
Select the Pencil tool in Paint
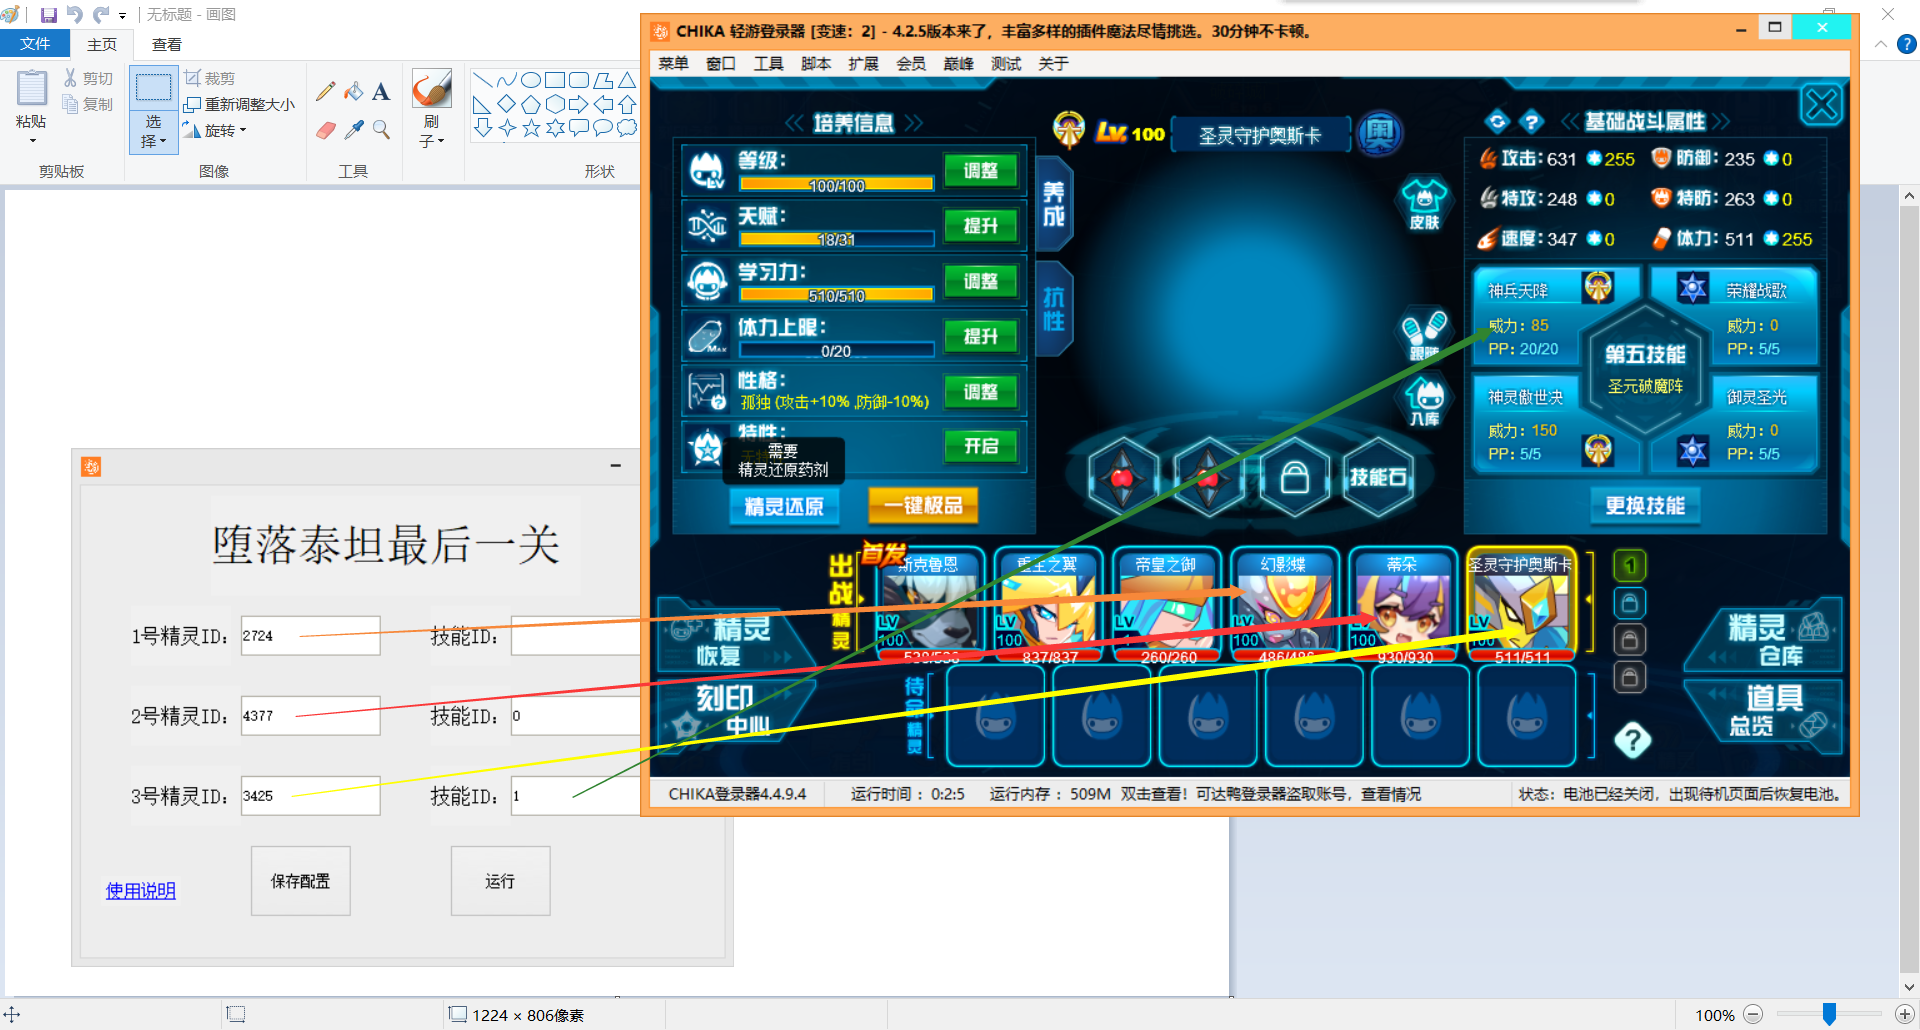click(326, 92)
